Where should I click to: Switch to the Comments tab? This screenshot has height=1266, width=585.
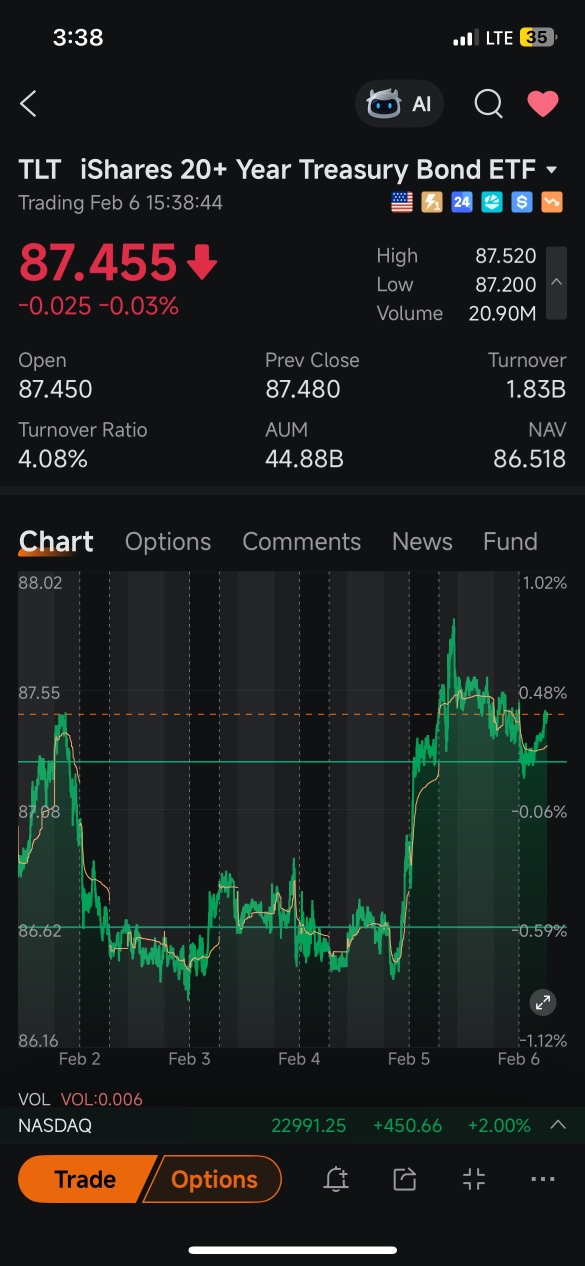pyautogui.click(x=301, y=541)
